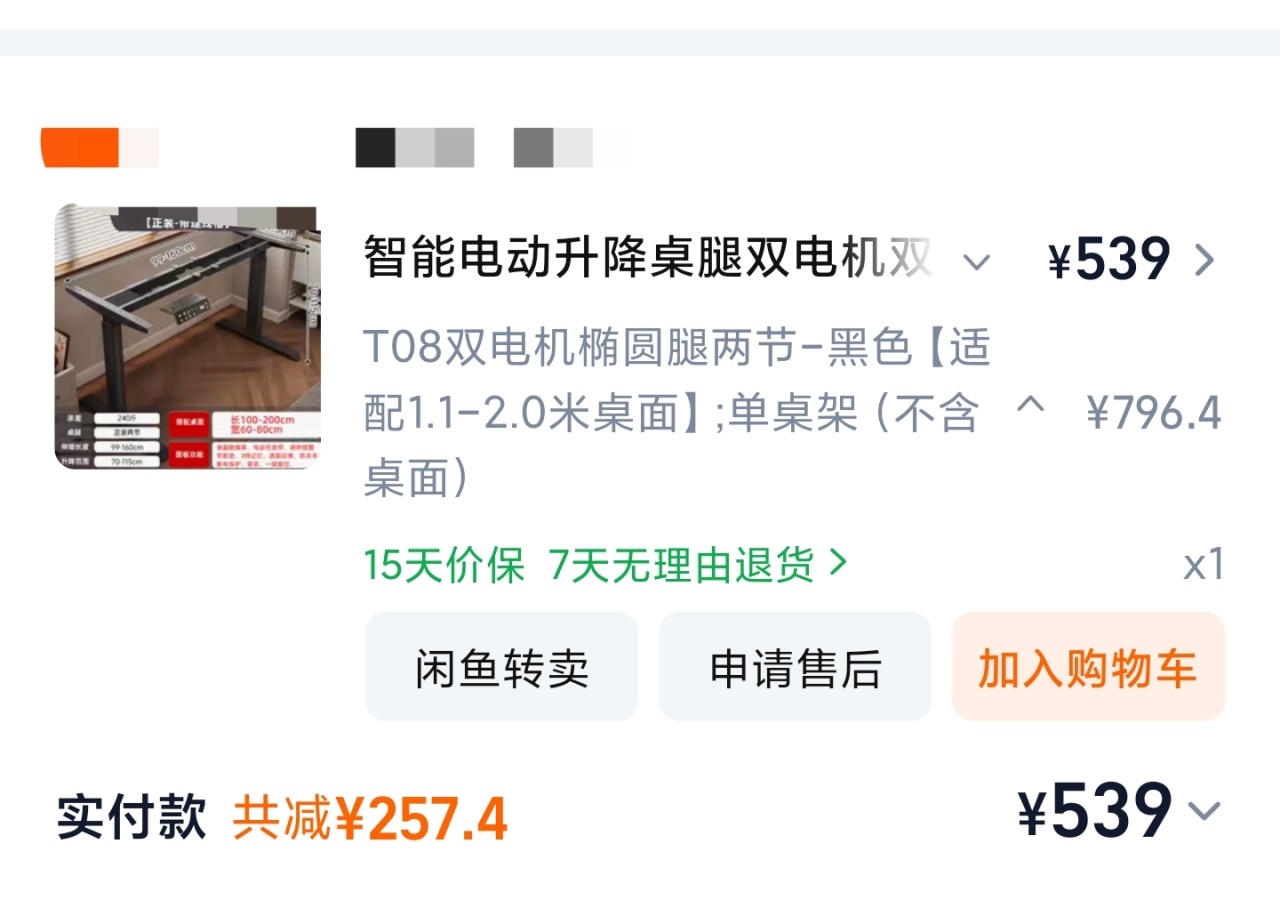The image size is (1280, 900).
Task: Tap the right arrow next to item price ¥539
Action: coord(1205,260)
